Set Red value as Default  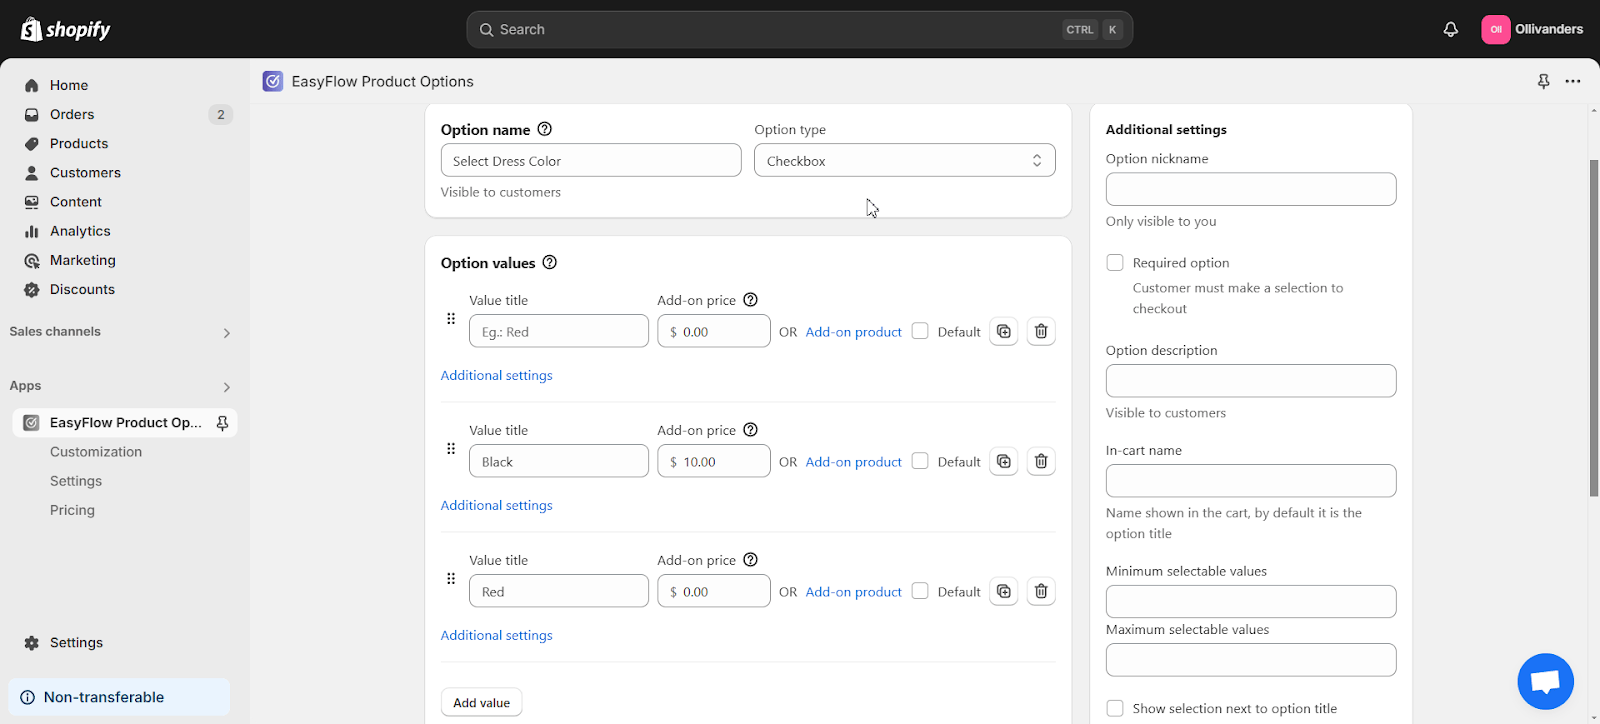click(920, 591)
